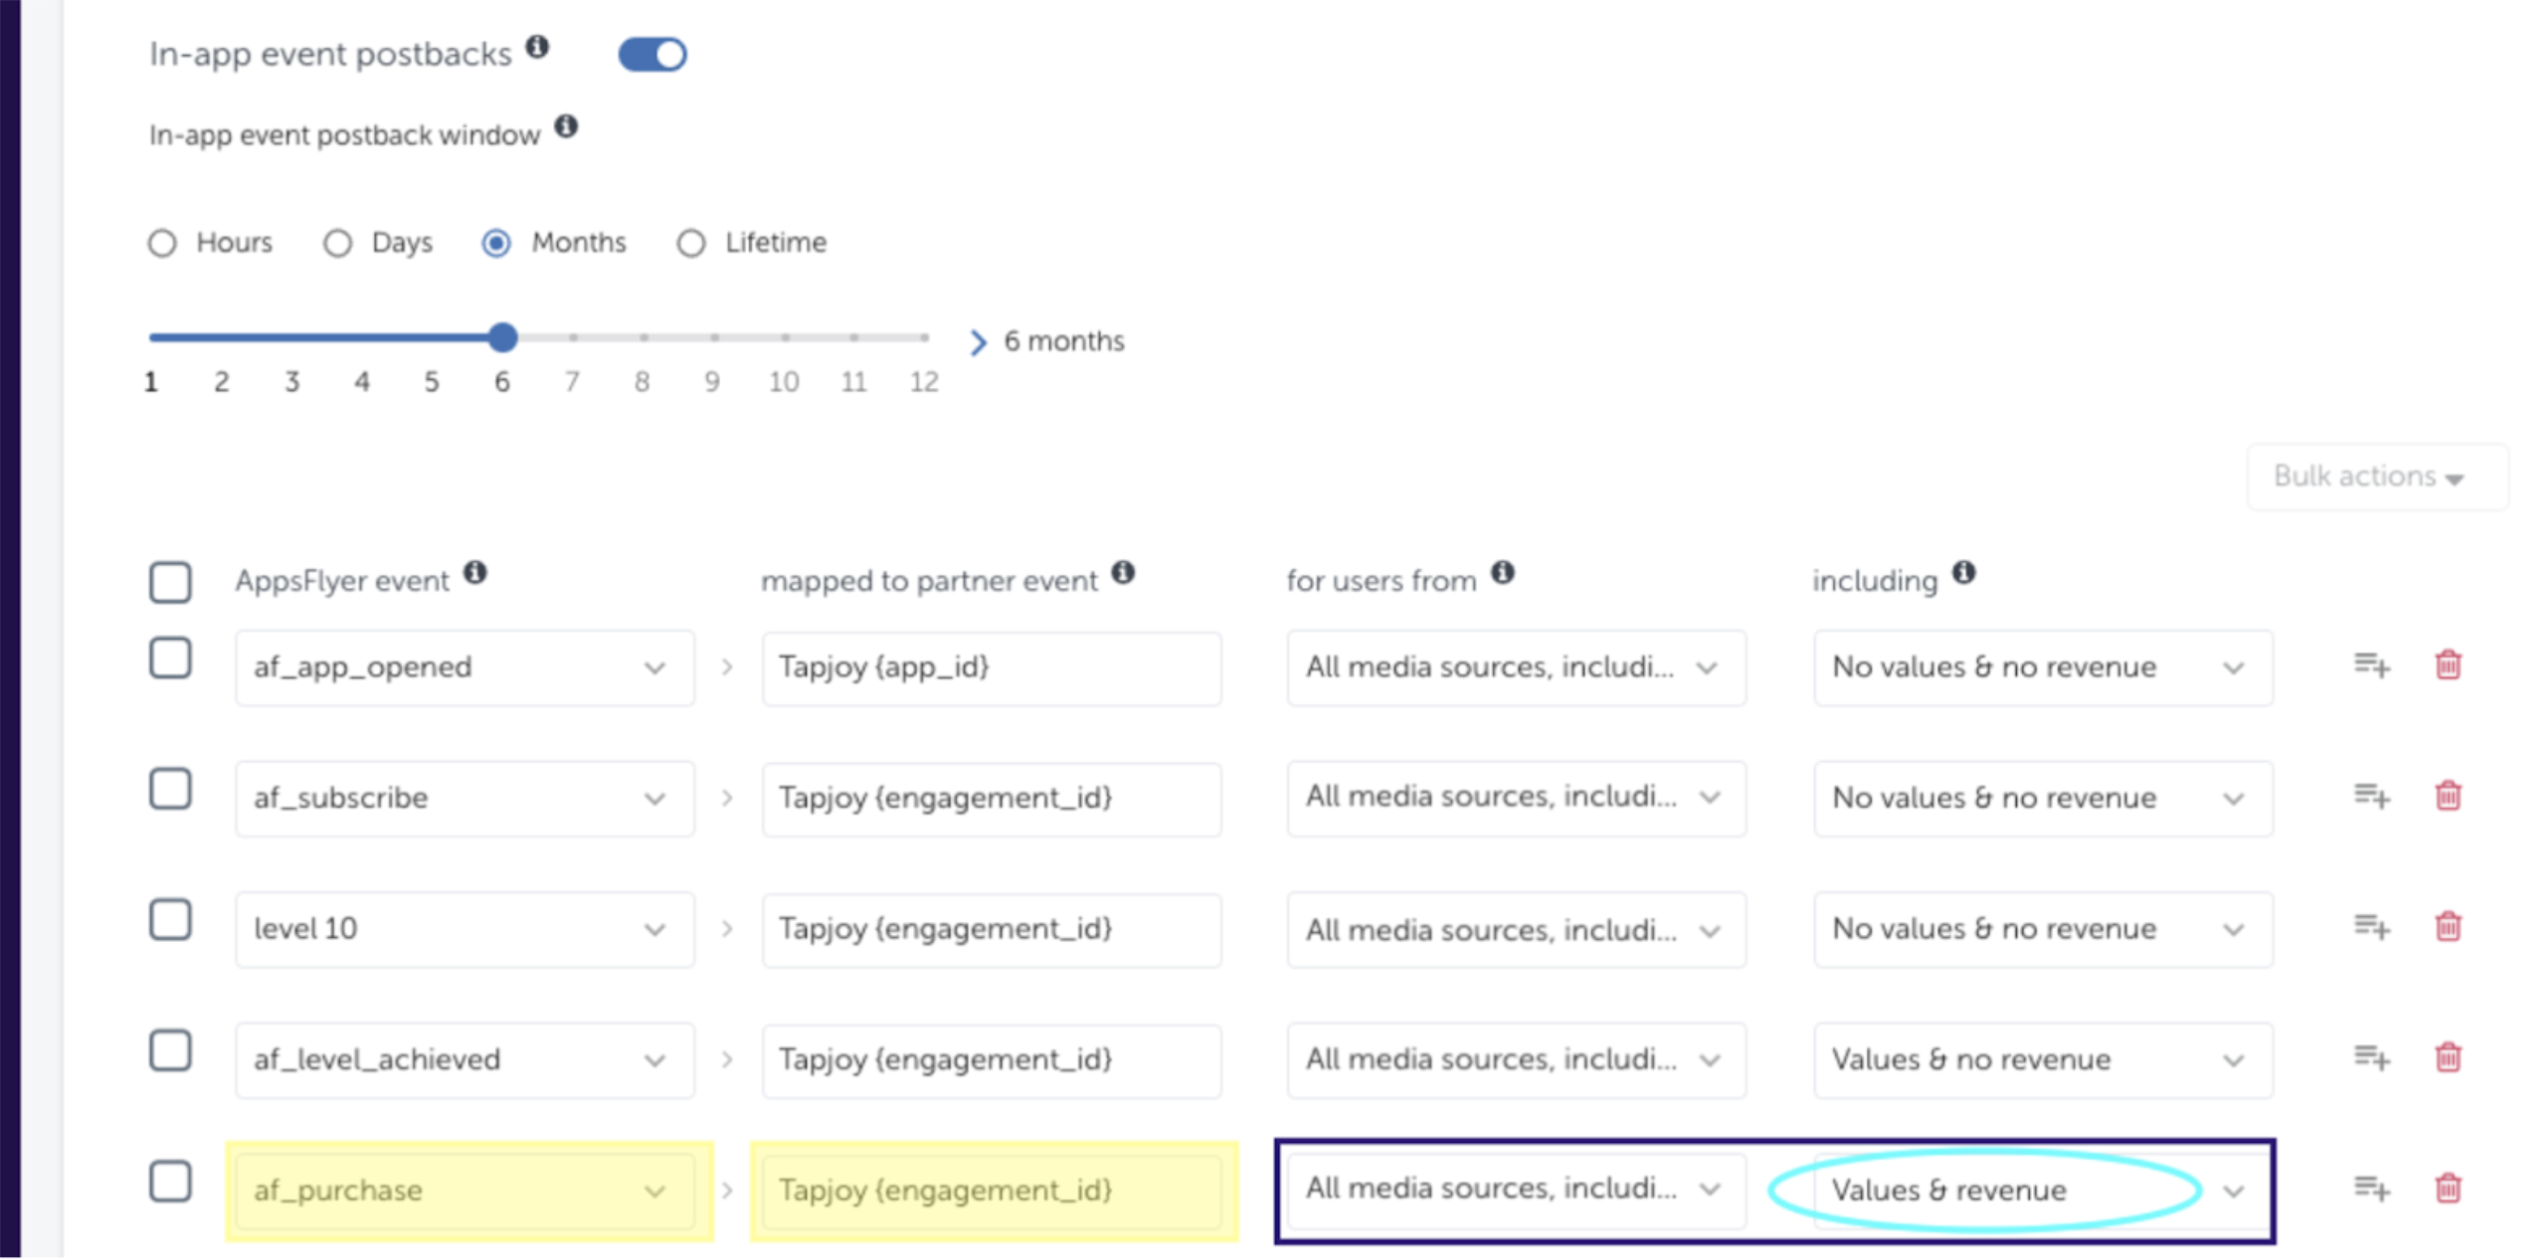Disable the In-app event postbacks toggle
Image resolution: width=2538 pixels, height=1260 pixels.
pos(652,54)
